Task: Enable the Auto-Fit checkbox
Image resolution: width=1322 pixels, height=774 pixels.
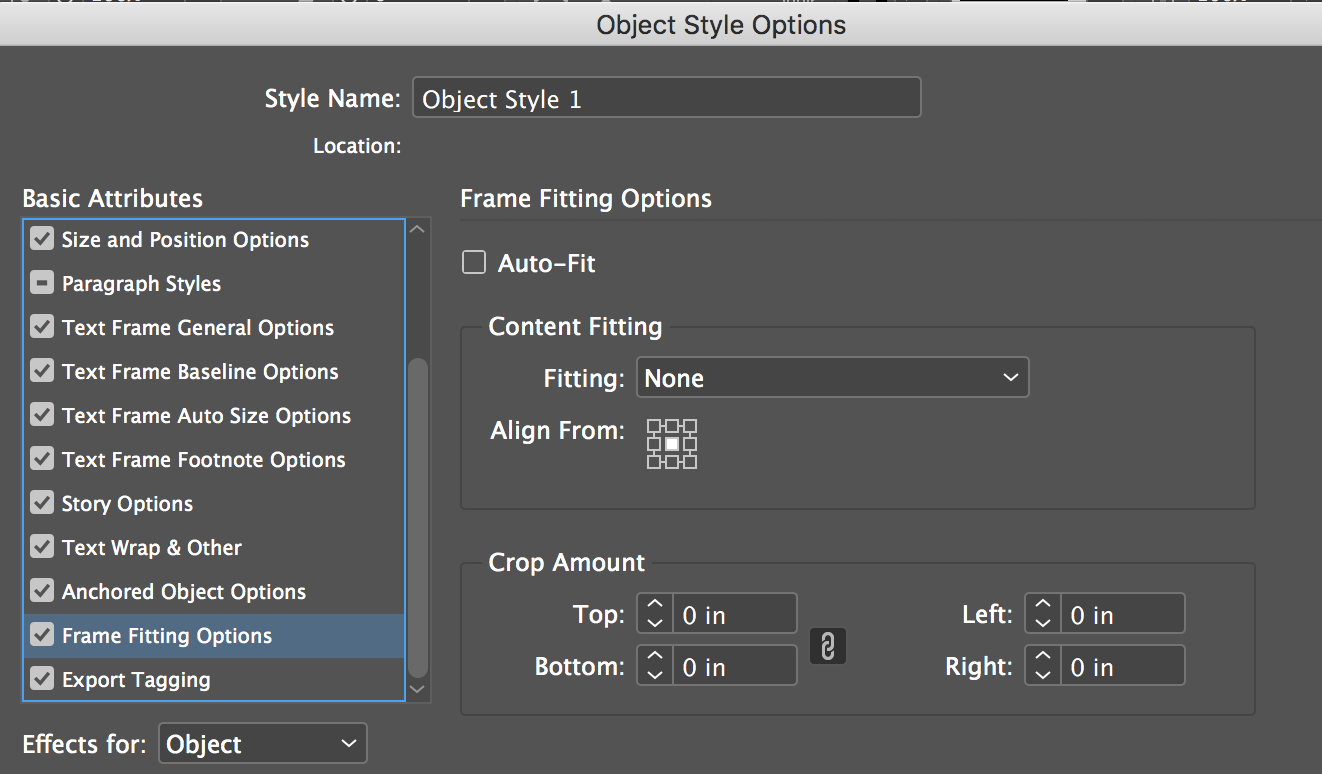Action: pyautogui.click(x=474, y=264)
